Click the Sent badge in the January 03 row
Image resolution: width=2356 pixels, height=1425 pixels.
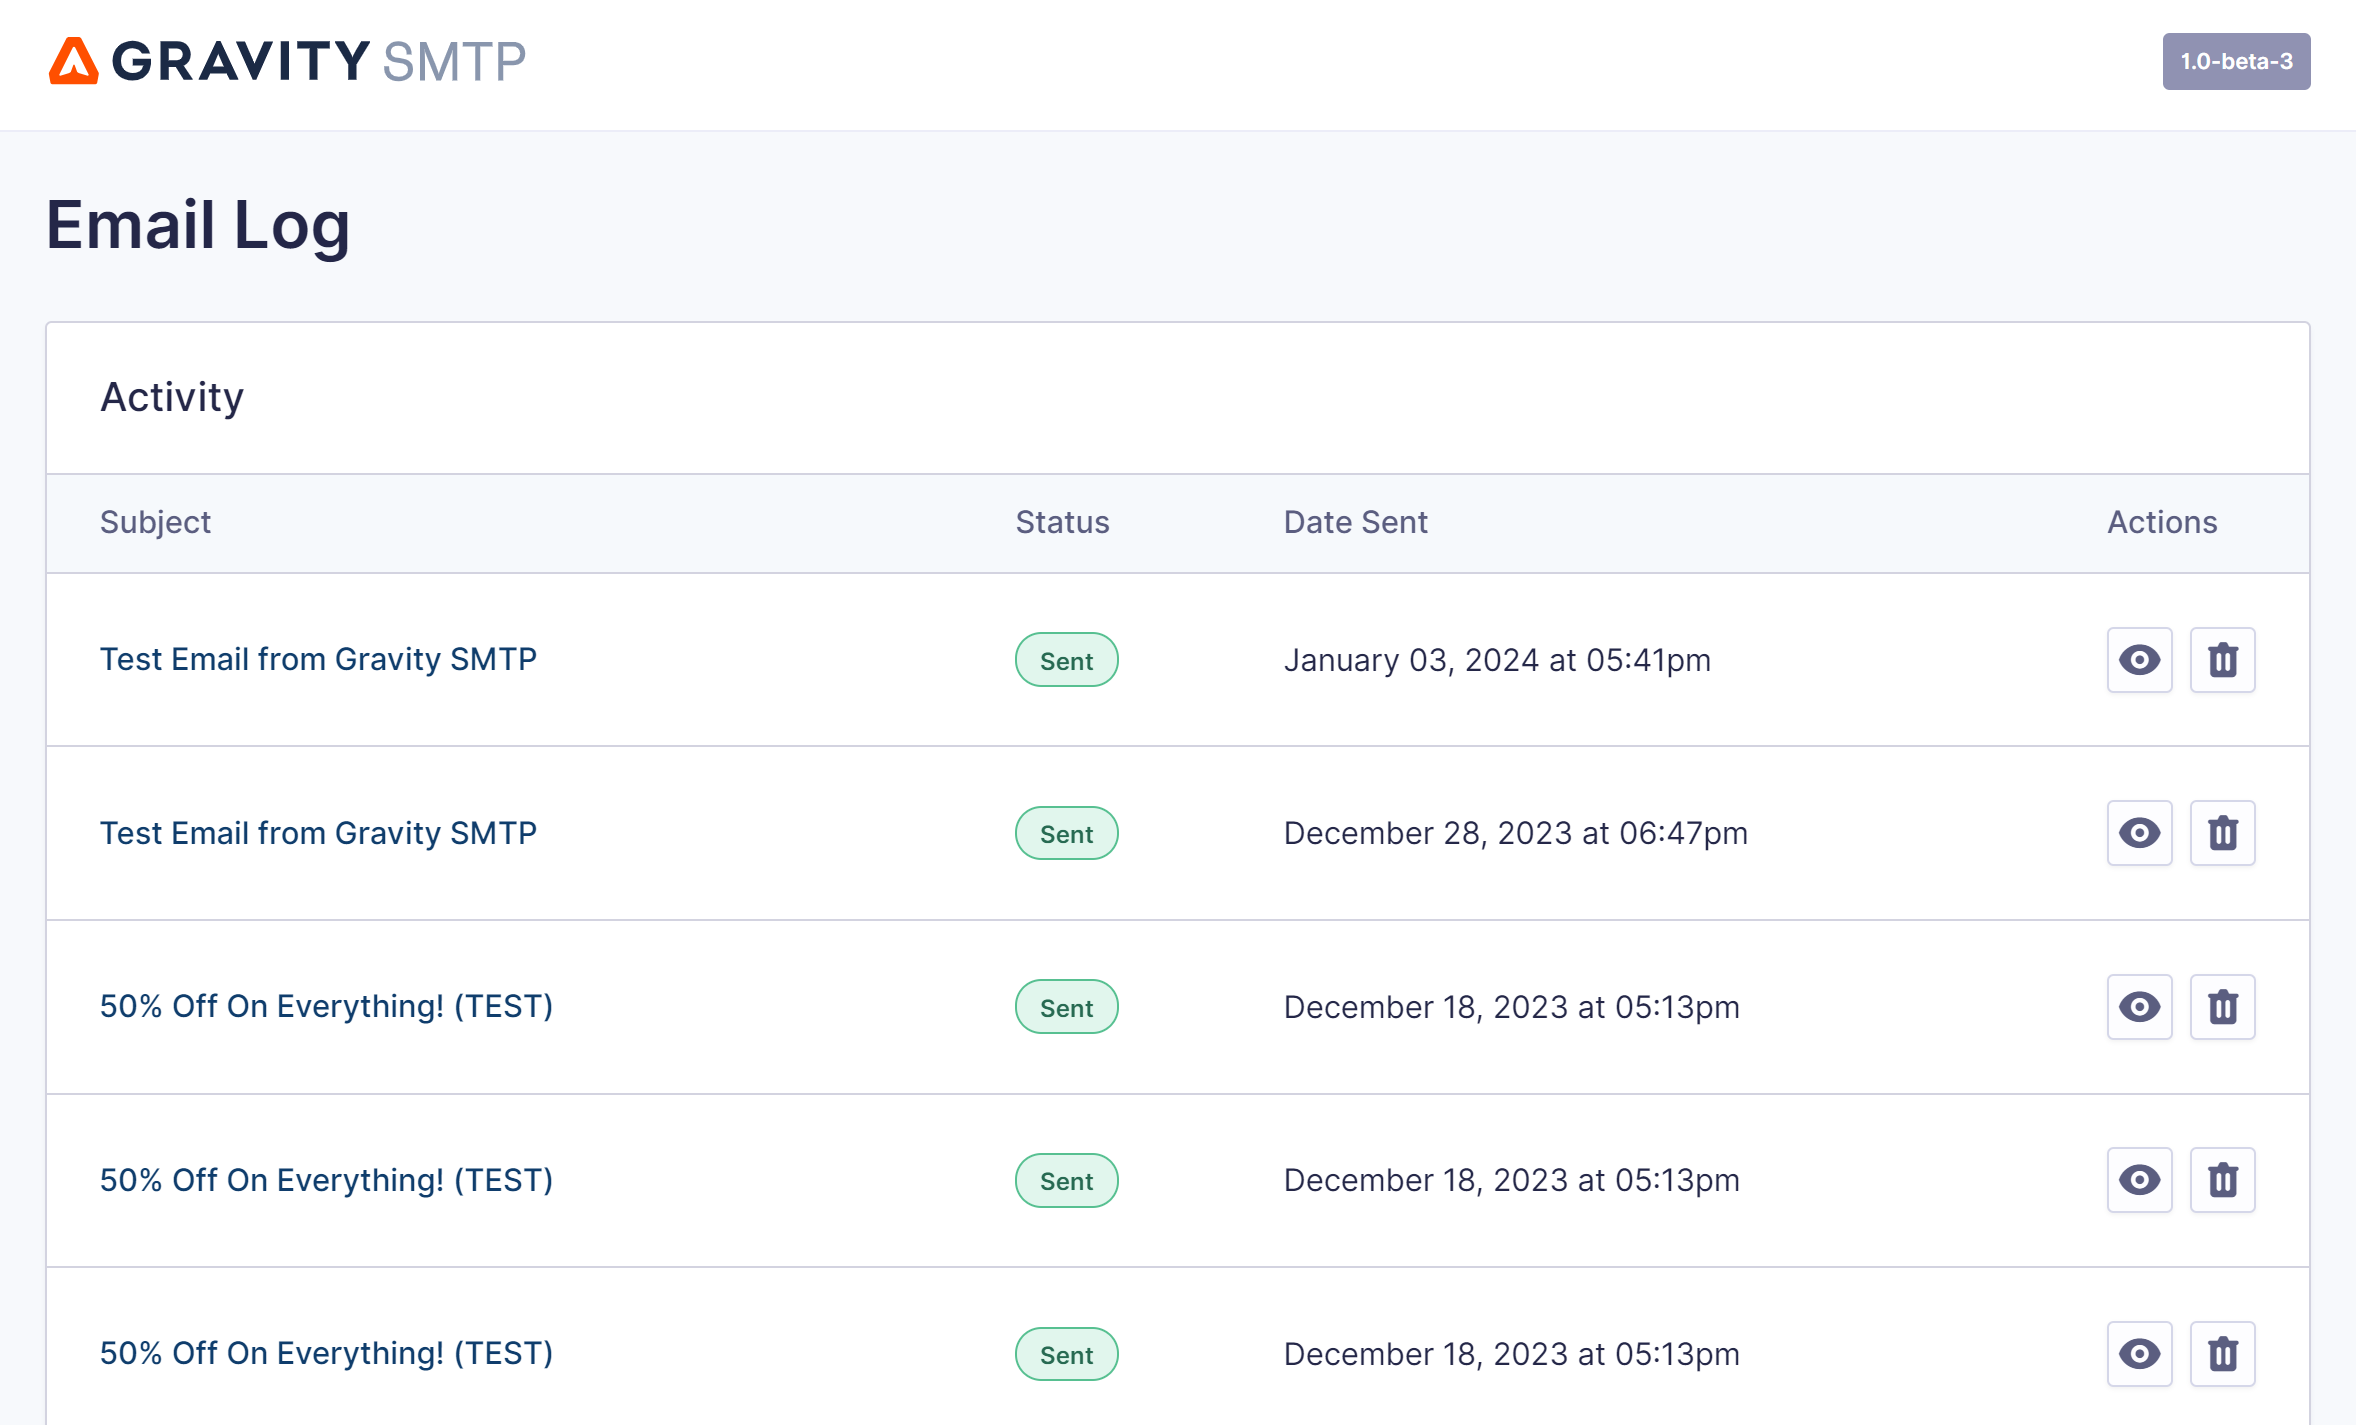click(1066, 660)
